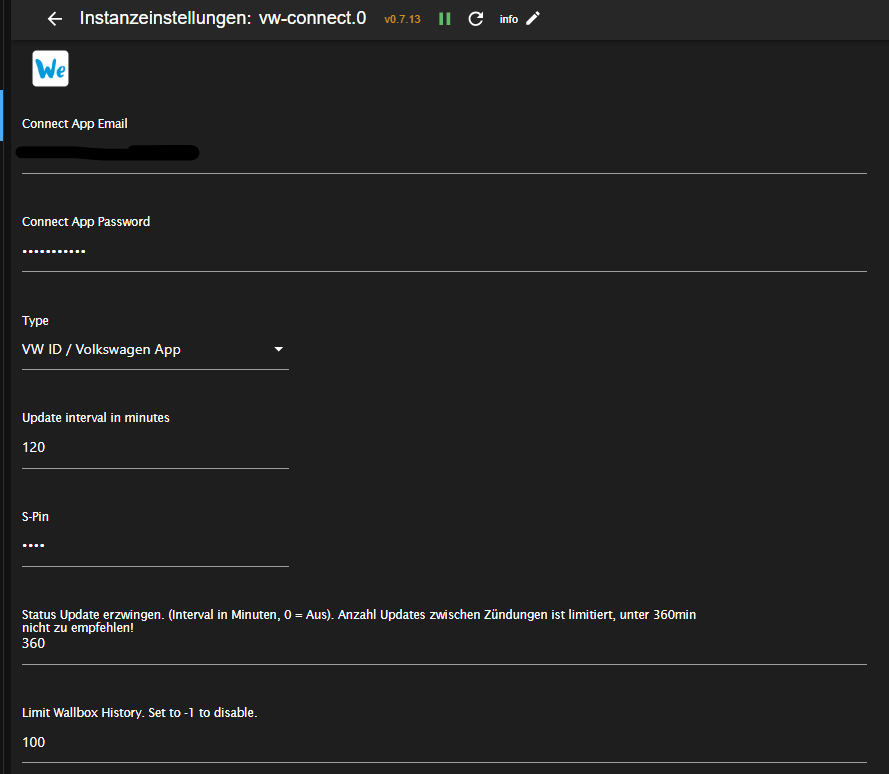
Task: Open the Type dropdown VW ID / Volkswagen App
Action: coord(155,349)
